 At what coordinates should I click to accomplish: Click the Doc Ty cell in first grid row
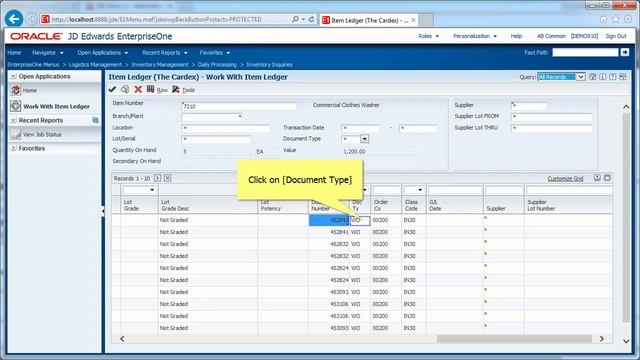(360, 220)
